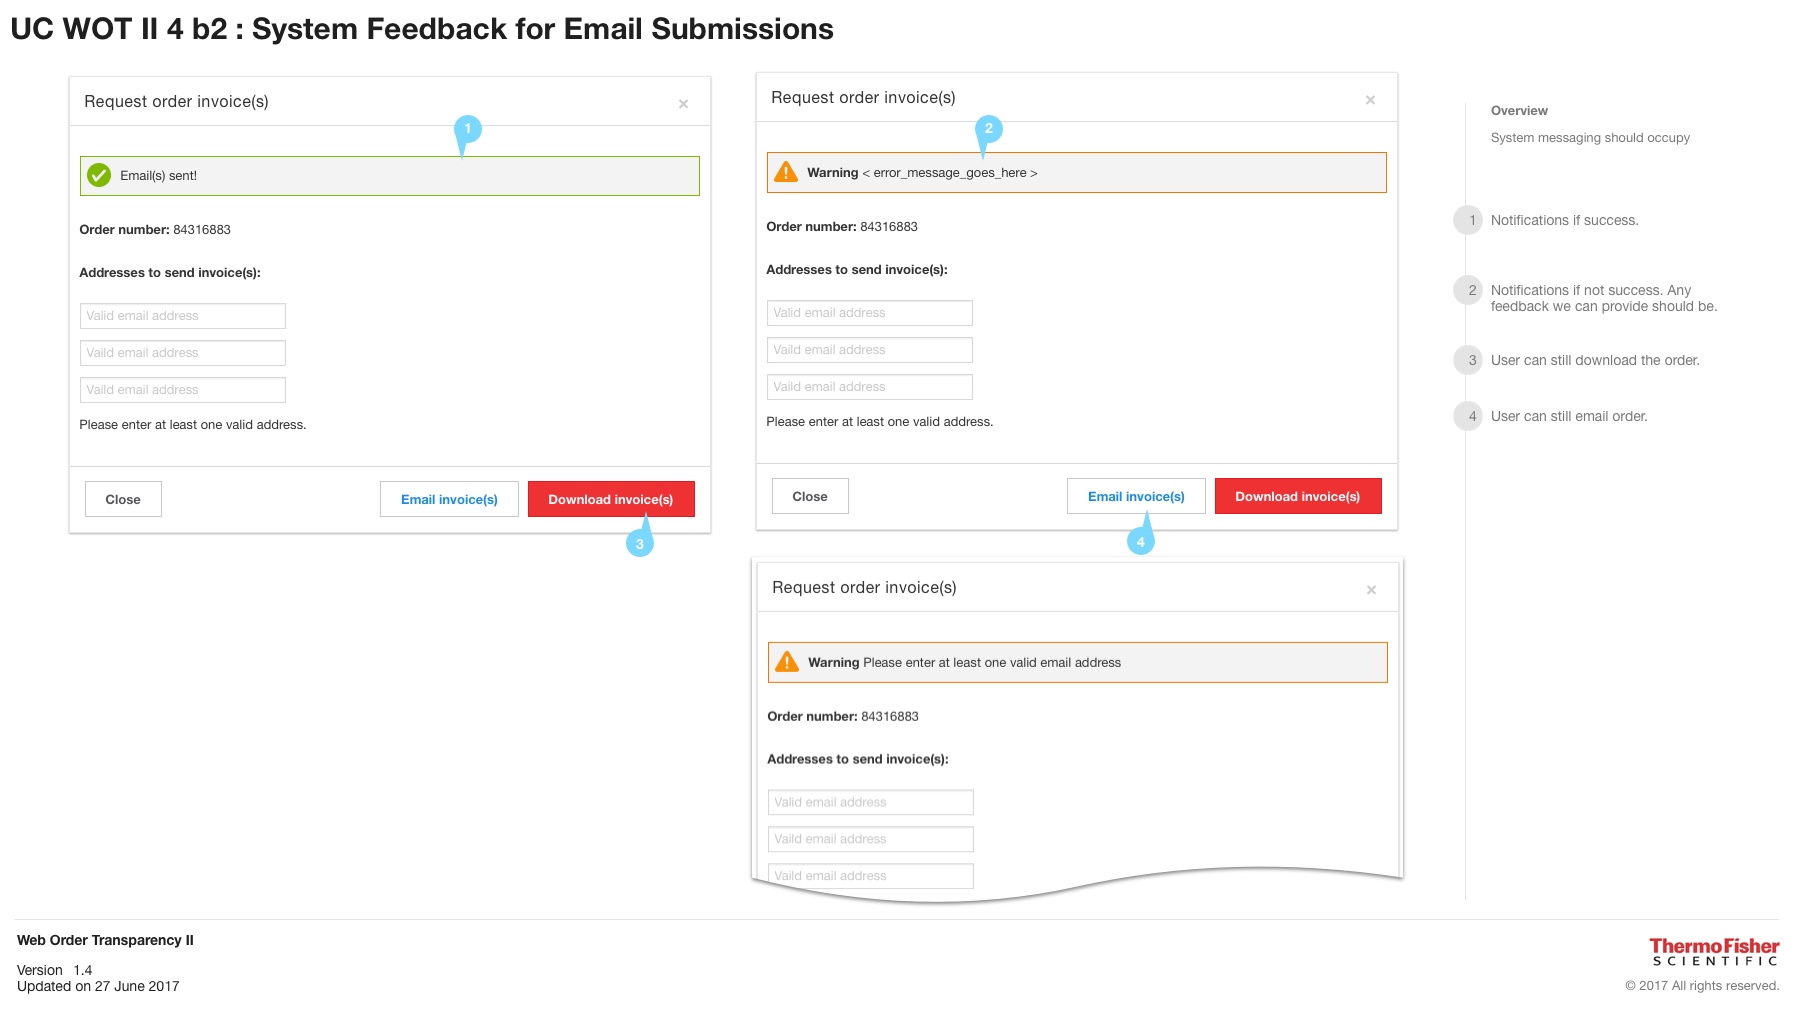Dismiss the bottom warning dialog with X

coord(1371,590)
